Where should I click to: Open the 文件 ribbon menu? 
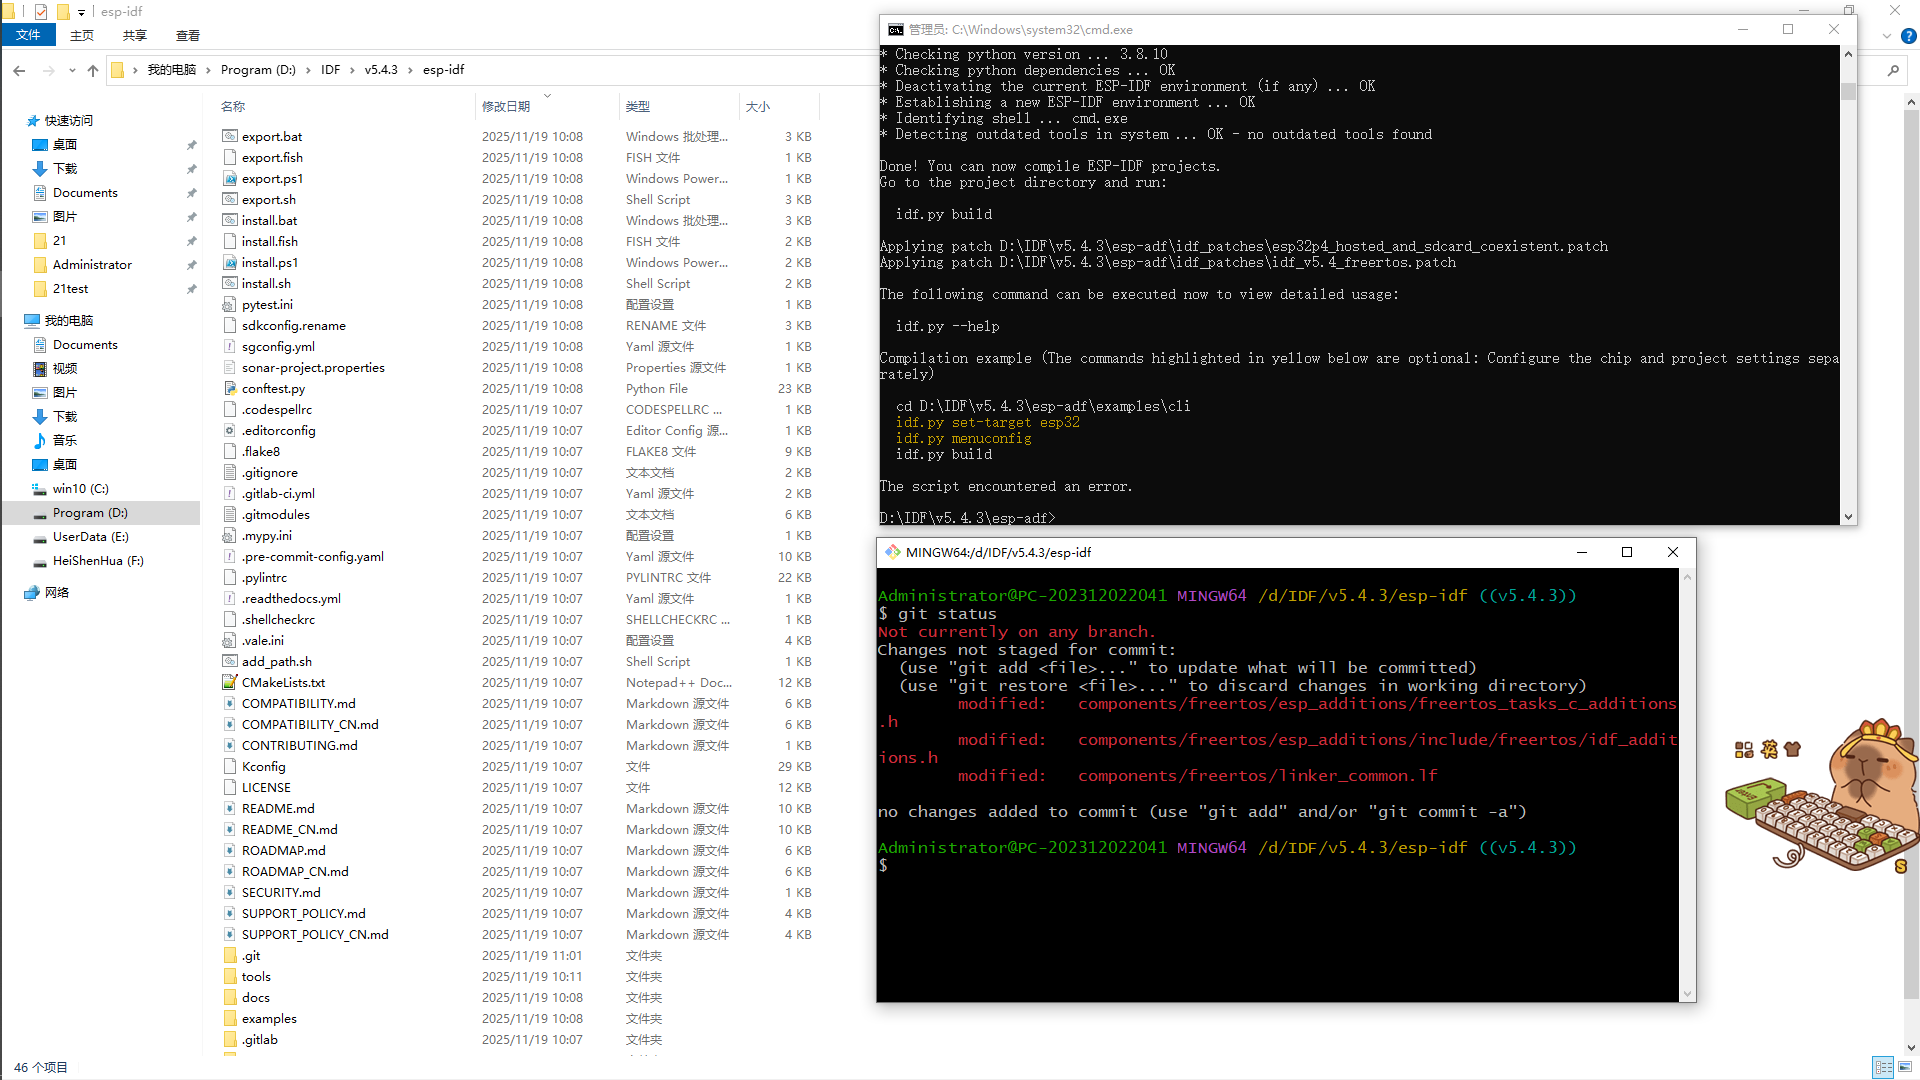28,35
